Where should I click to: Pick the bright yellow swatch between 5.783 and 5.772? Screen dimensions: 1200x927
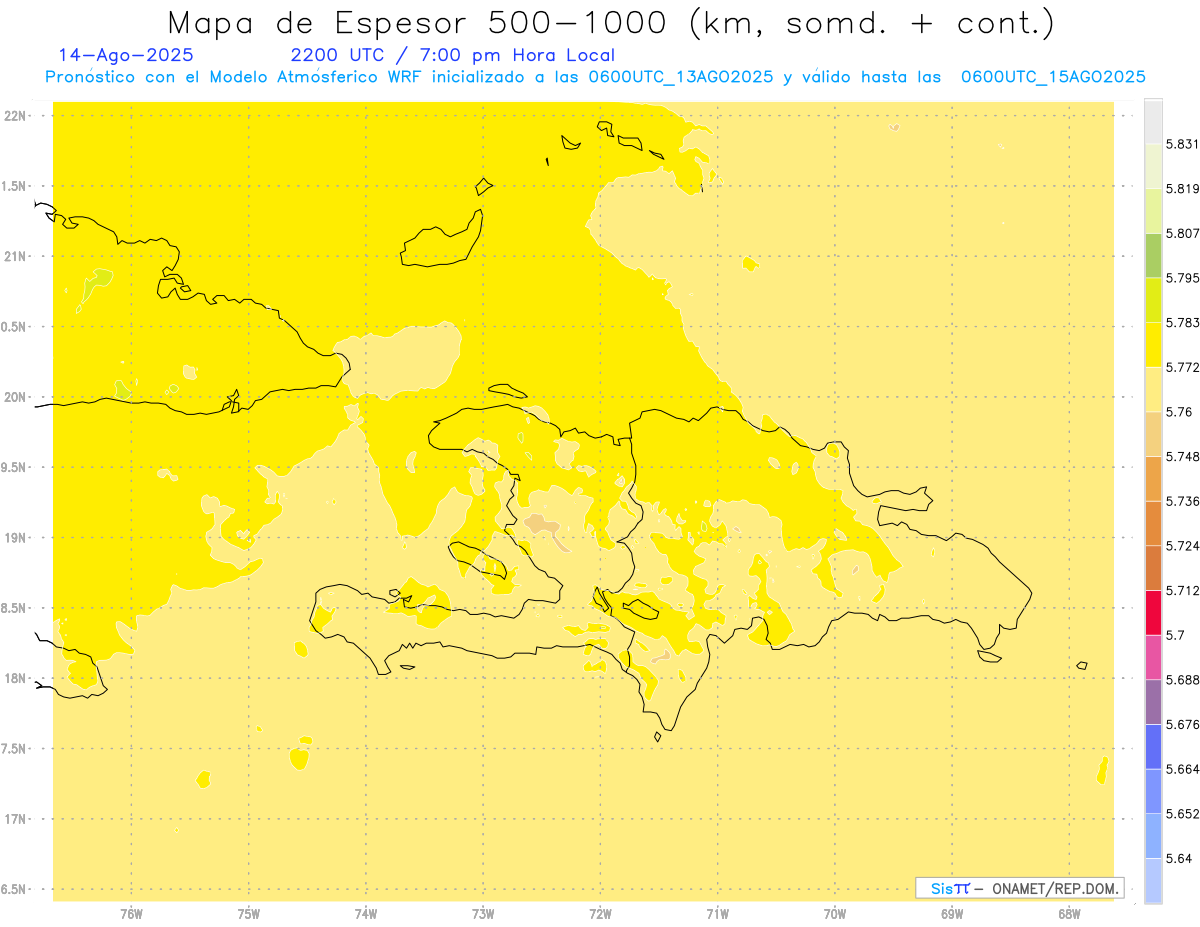pyautogui.click(x=1153, y=344)
